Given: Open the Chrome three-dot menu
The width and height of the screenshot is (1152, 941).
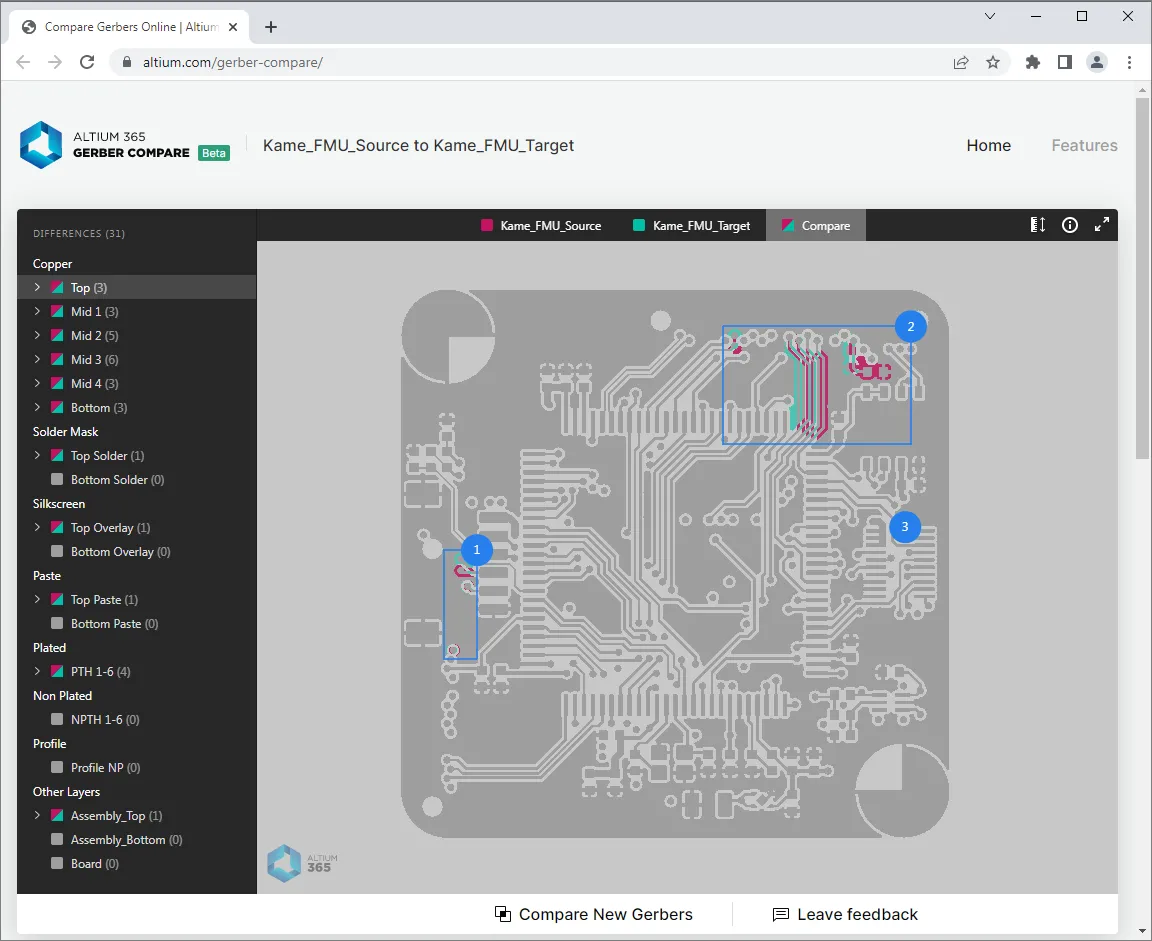Looking at the screenshot, I should [x=1129, y=62].
